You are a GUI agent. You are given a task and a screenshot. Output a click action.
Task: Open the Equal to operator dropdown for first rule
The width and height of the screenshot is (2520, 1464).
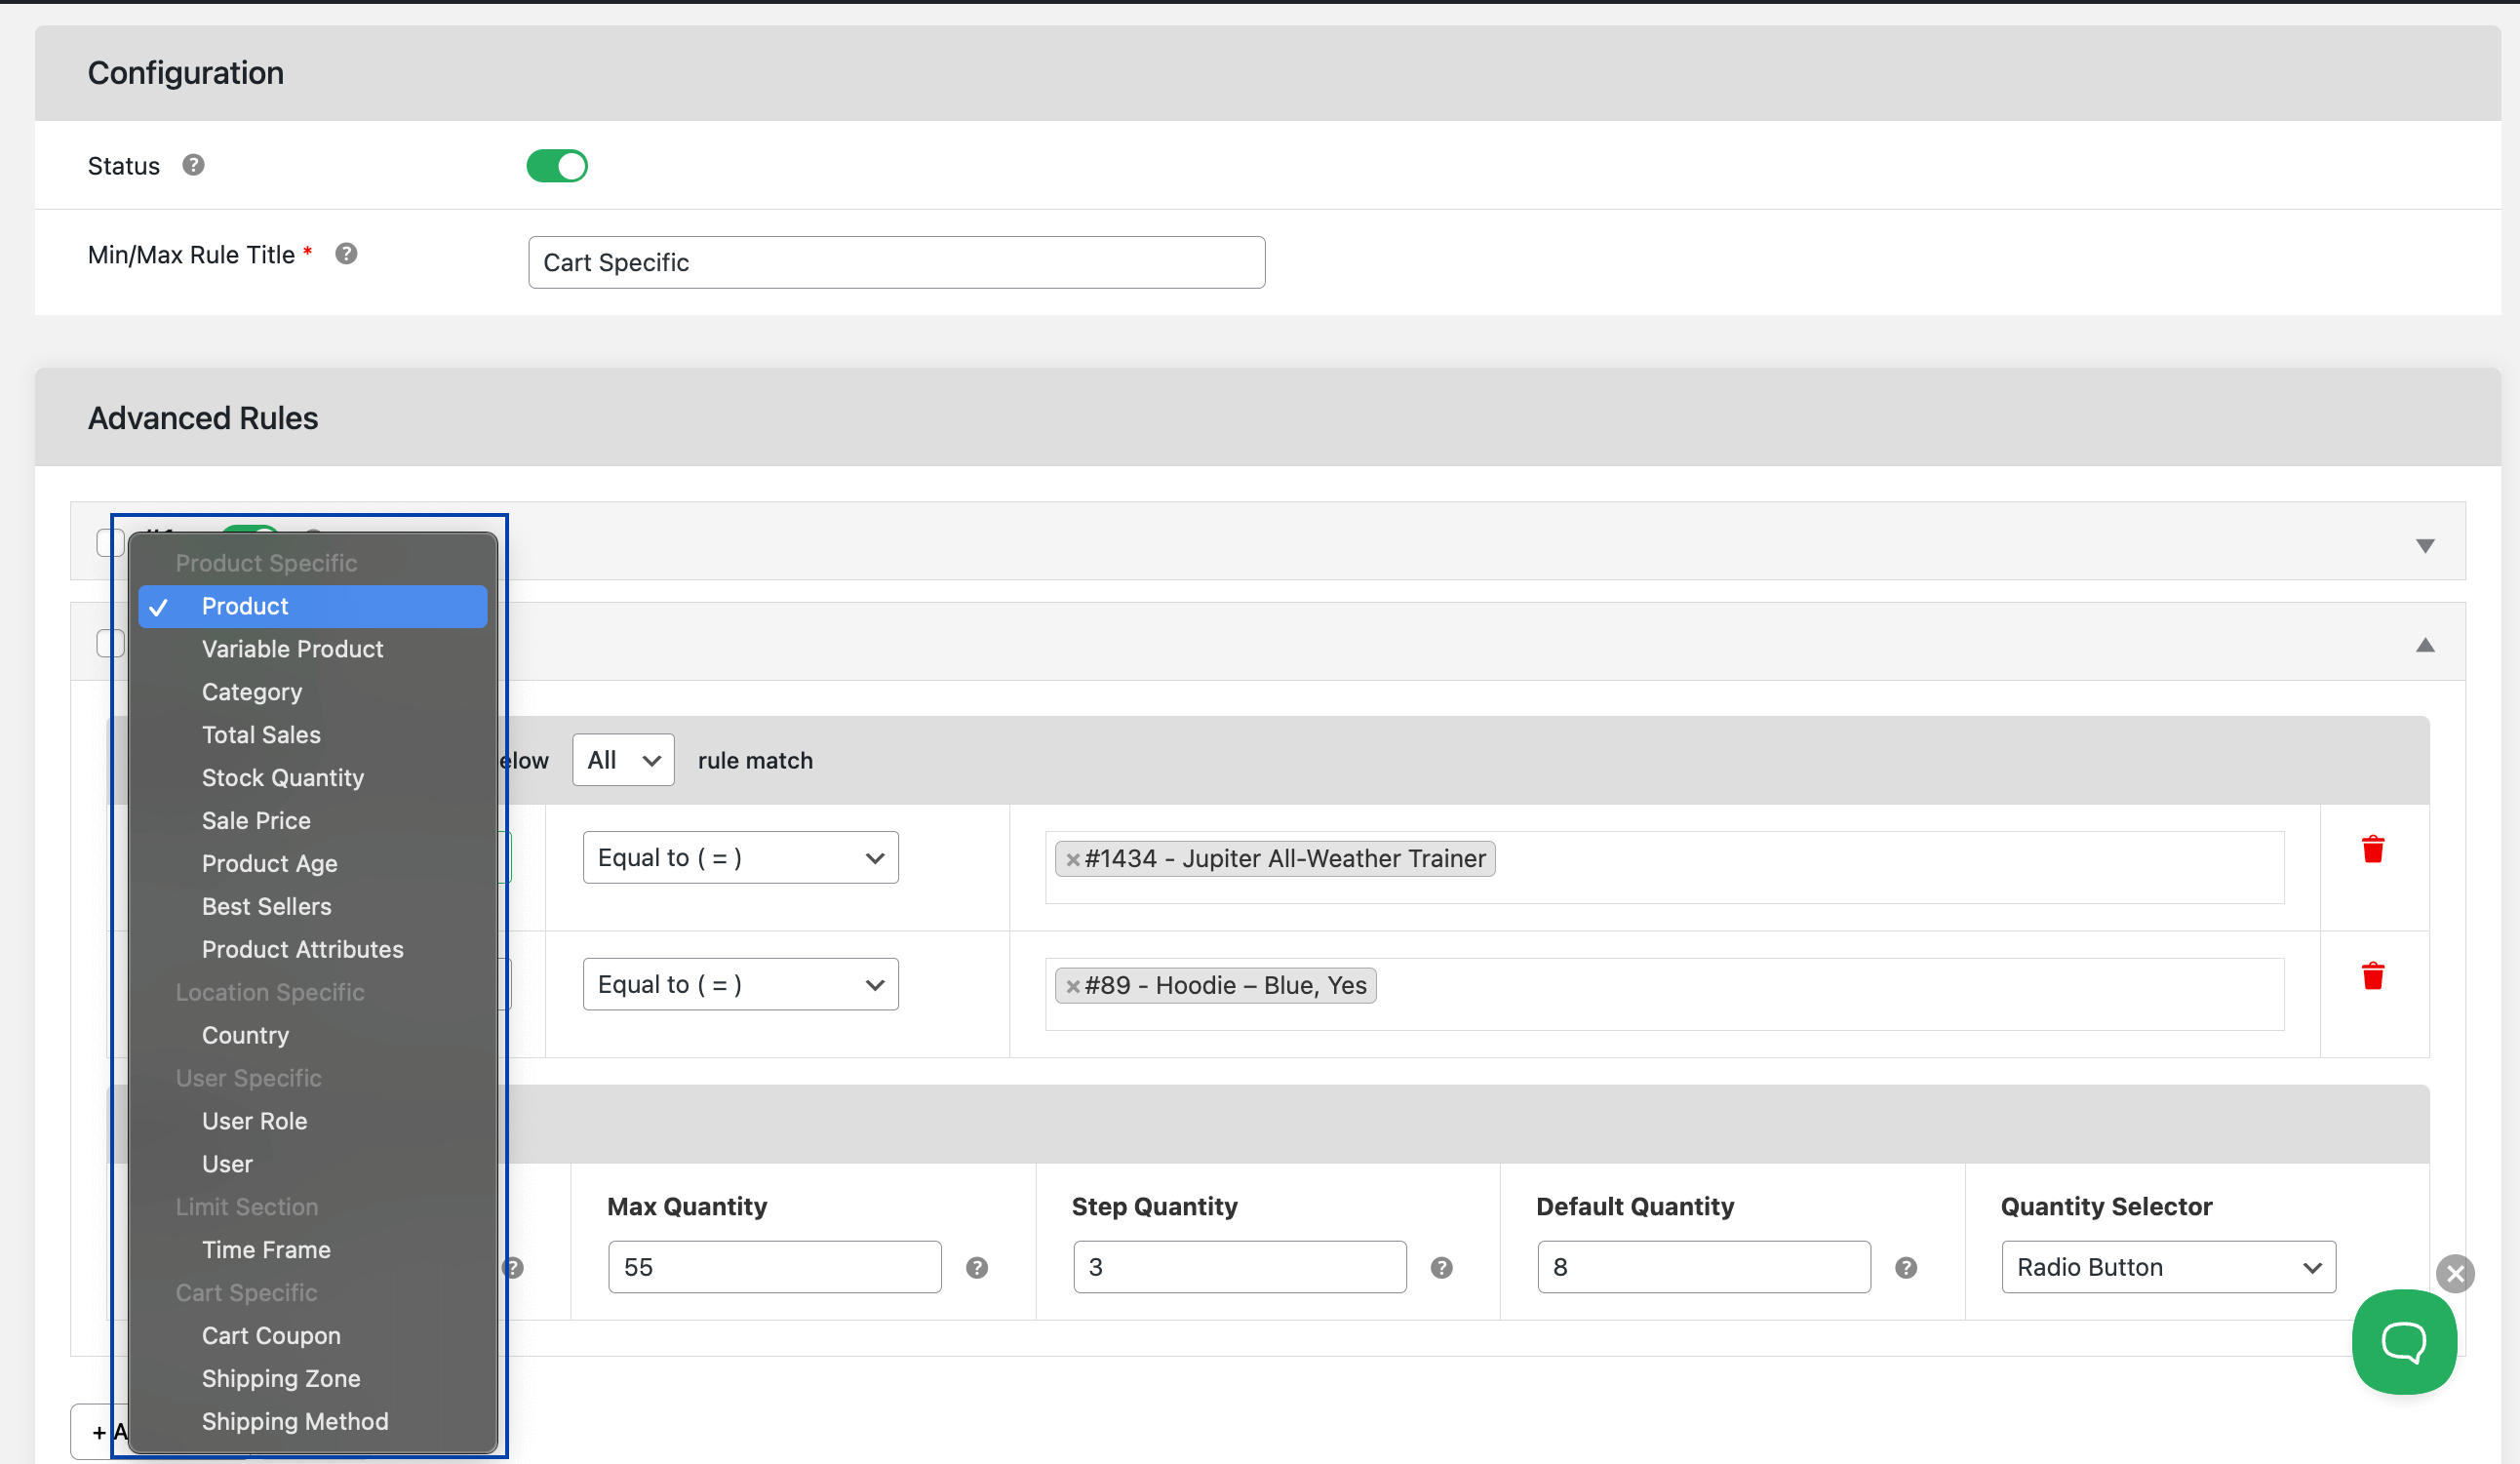point(740,855)
